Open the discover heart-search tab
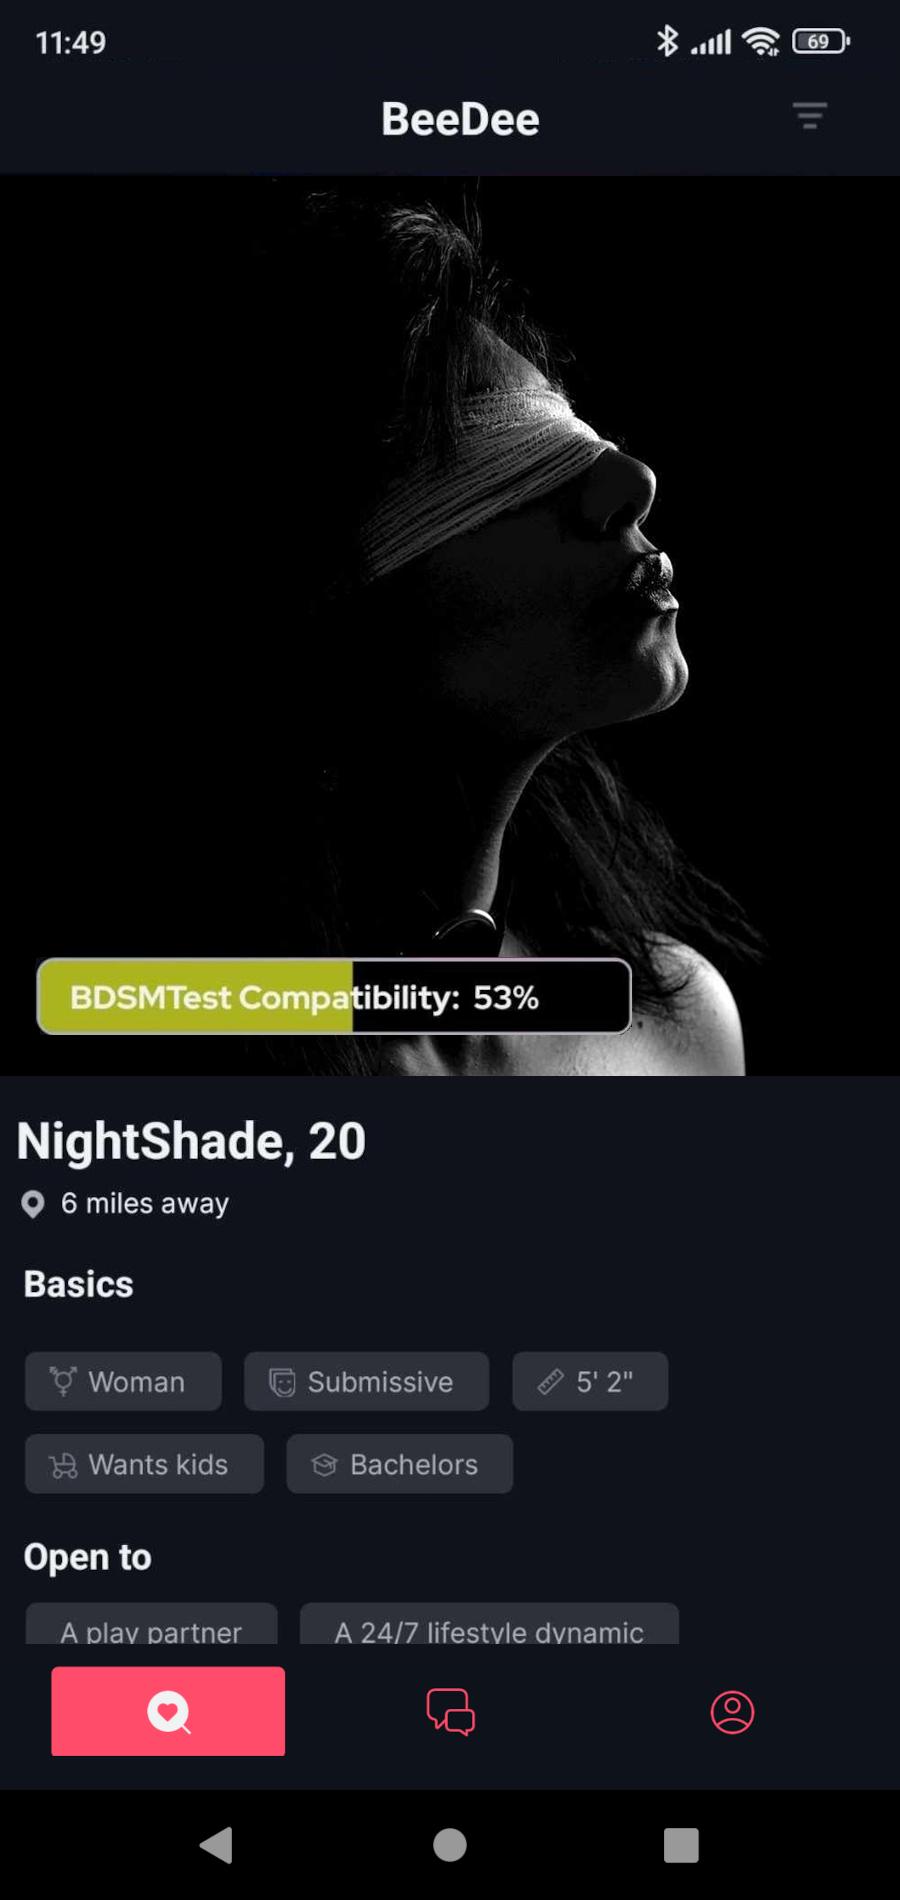 tap(168, 1711)
